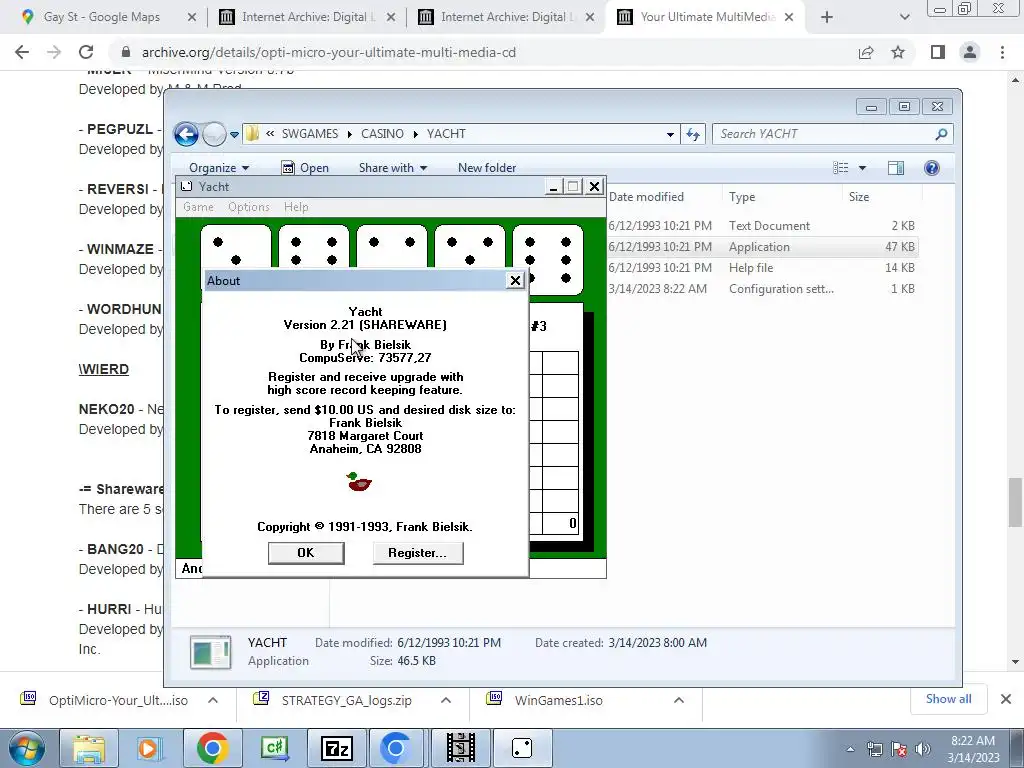This screenshot has width=1024, height=768.
Task: Click the search magnifier icon in Explorer
Action: coord(941,134)
